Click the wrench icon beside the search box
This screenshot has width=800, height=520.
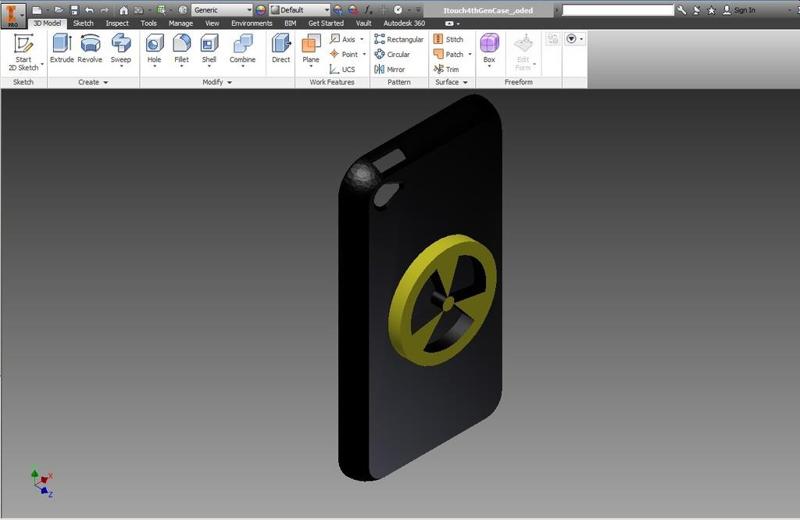pos(682,10)
